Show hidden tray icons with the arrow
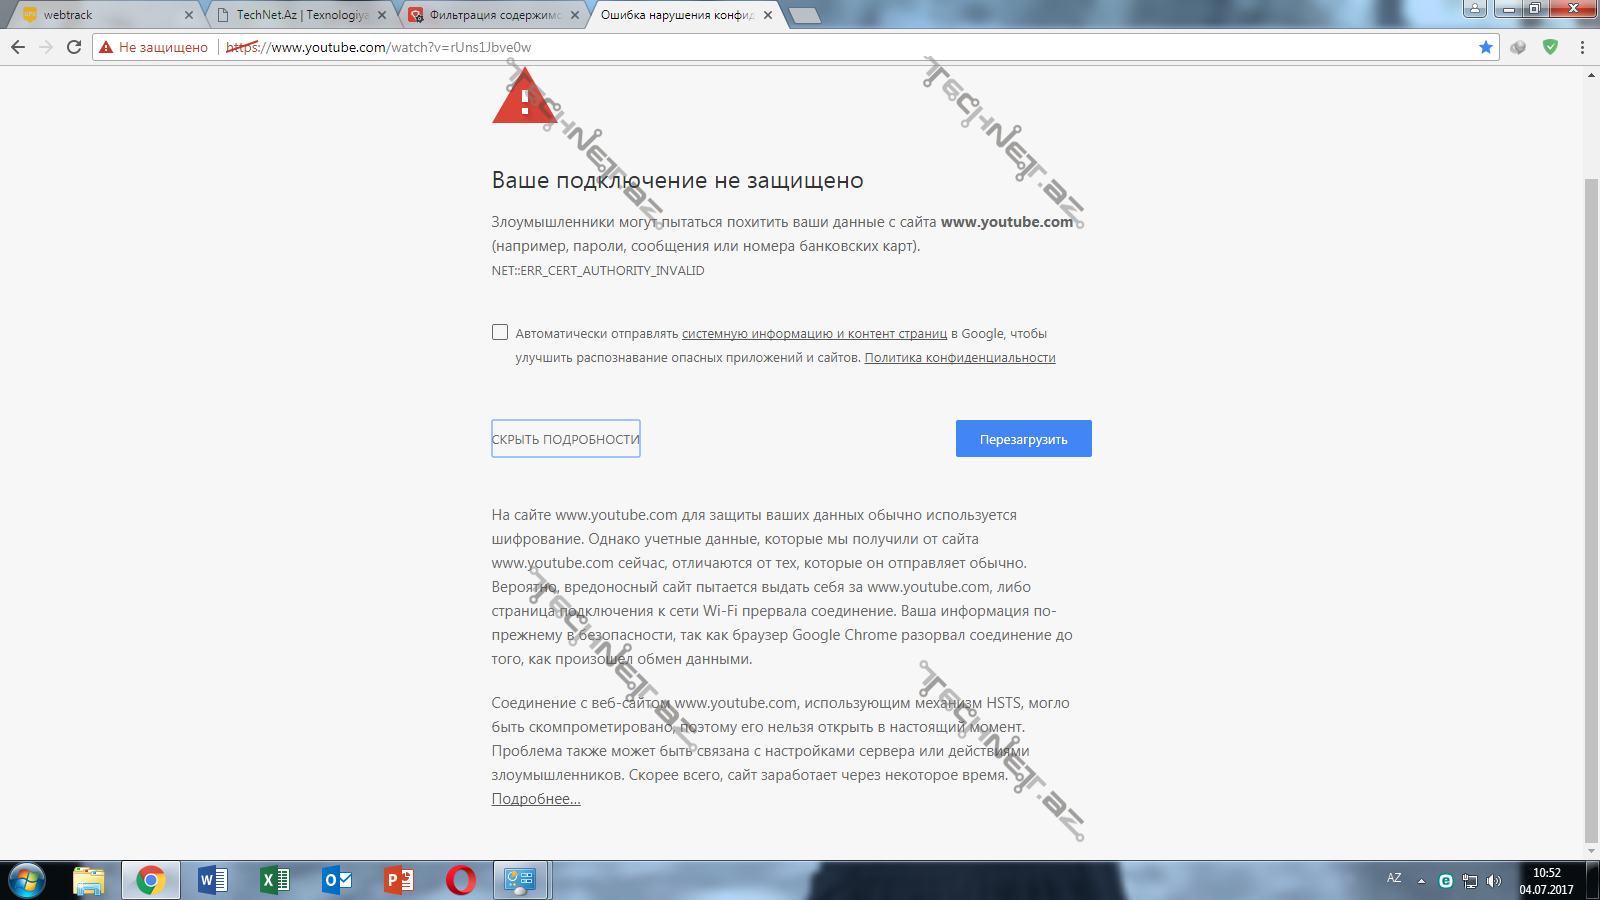Image resolution: width=1600 pixels, height=900 pixels. pyautogui.click(x=1421, y=881)
